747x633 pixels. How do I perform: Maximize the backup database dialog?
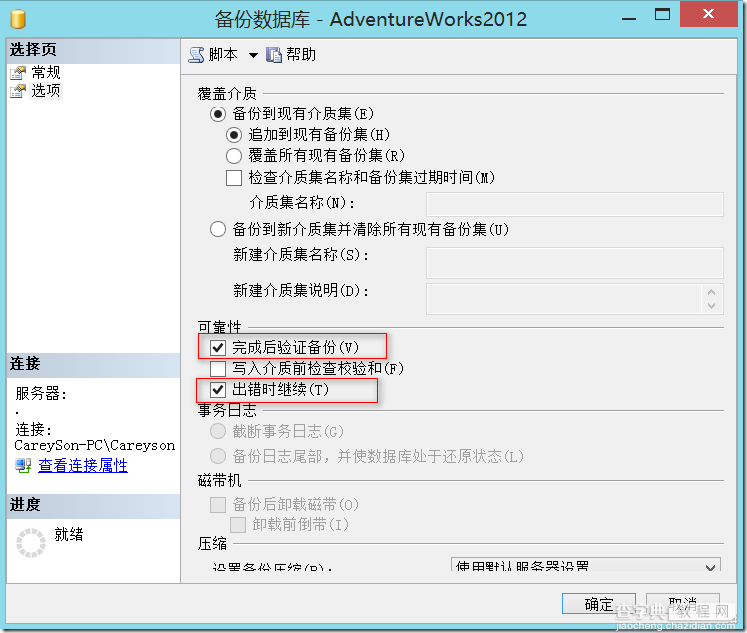click(662, 15)
